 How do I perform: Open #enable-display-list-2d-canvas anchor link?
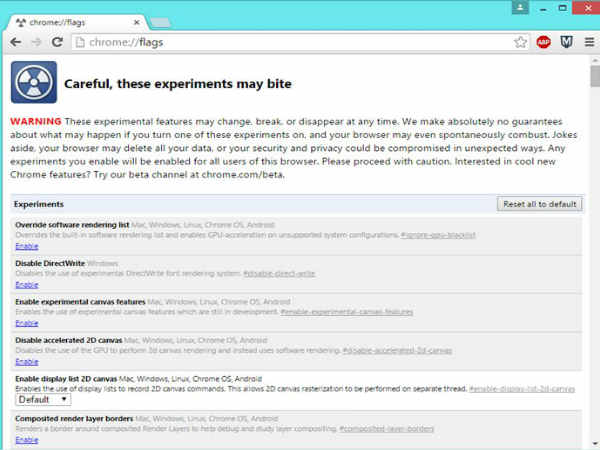pyautogui.click(x=522, y=389)
